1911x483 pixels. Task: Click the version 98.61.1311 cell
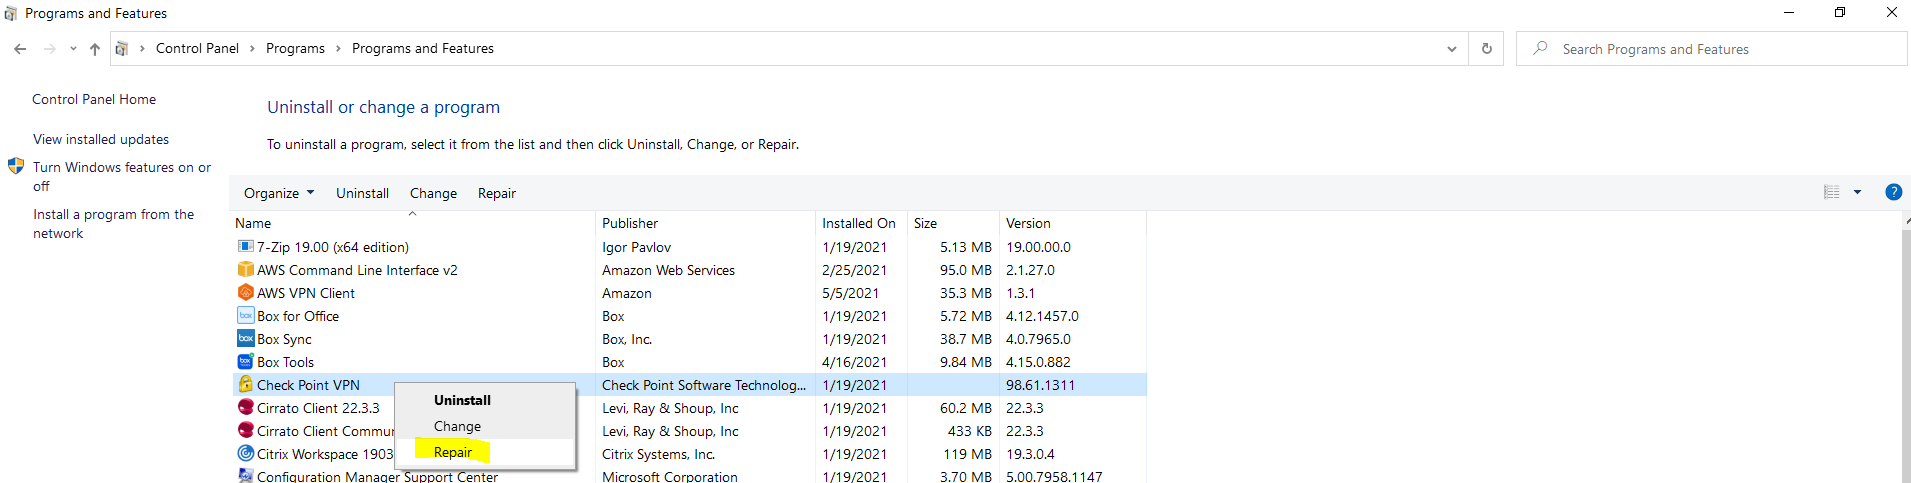[x=1040, y=385]
